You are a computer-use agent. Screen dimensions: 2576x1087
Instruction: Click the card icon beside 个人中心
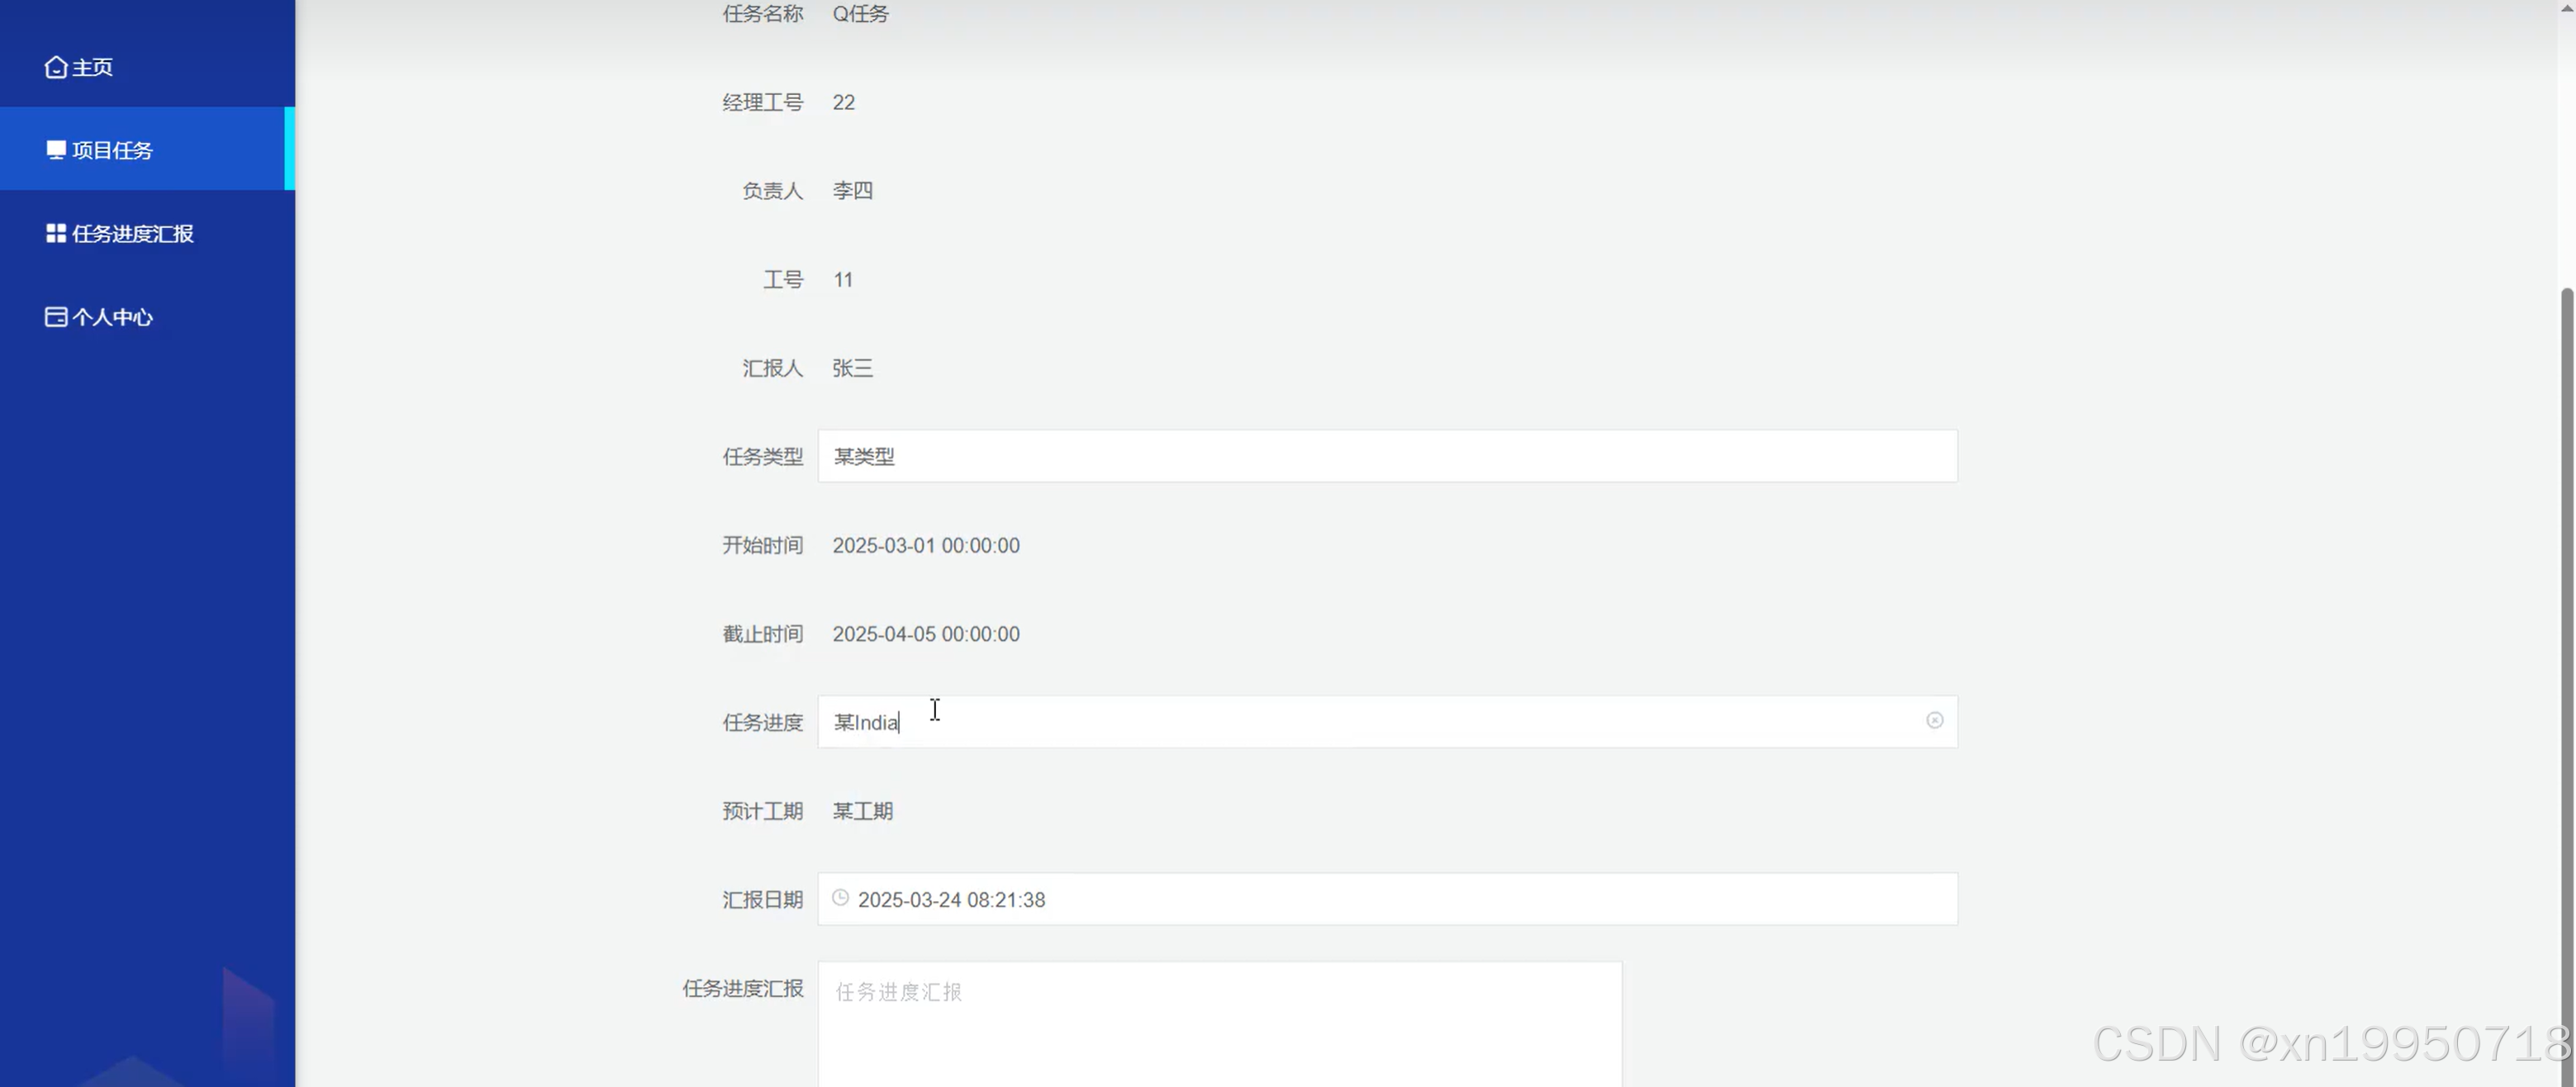[x=56, y=317]
